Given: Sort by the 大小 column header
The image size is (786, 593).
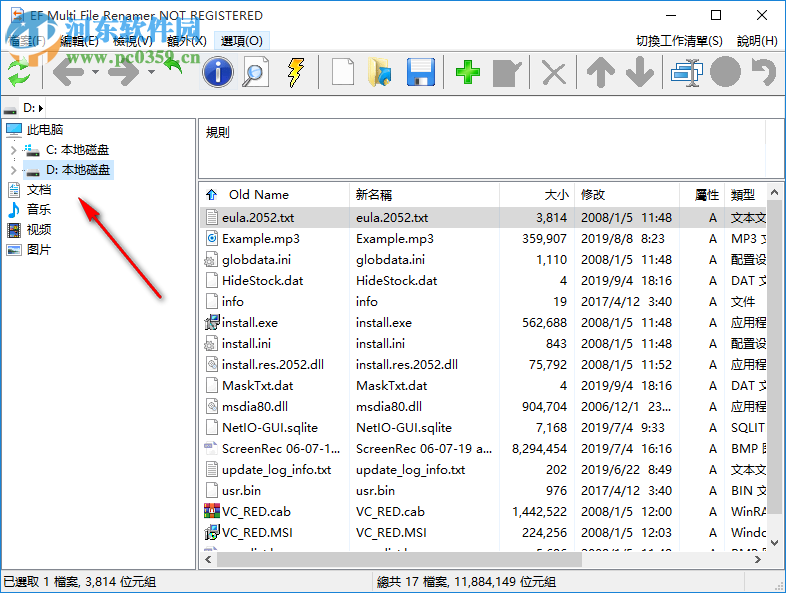Looking at the screenshot, I should tap(537, 194).
